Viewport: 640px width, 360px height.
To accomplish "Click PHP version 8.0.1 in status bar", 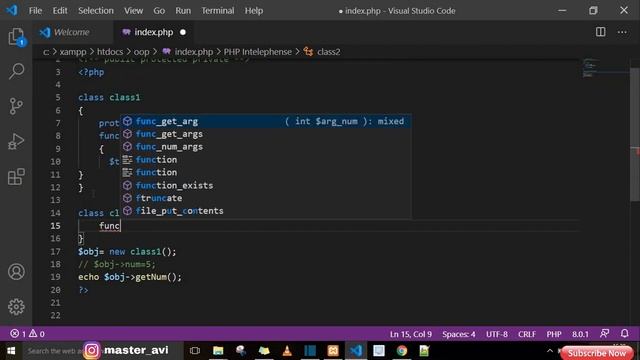I will tap(580, 334).
